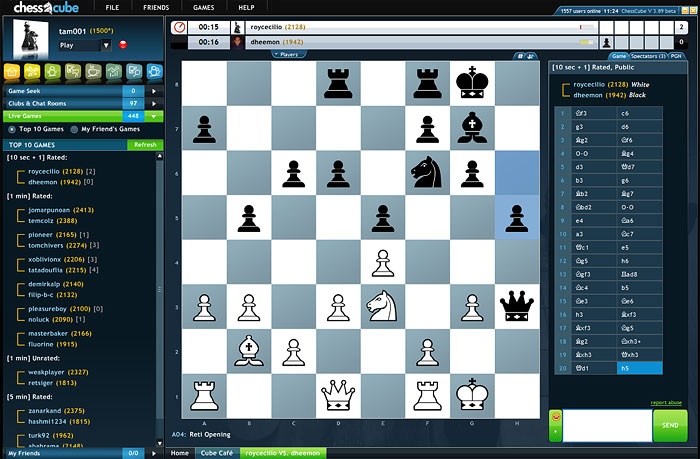Select the Top 10 Games radio button
This screenshot has width=700, height=459.
(x=12, y=129)
